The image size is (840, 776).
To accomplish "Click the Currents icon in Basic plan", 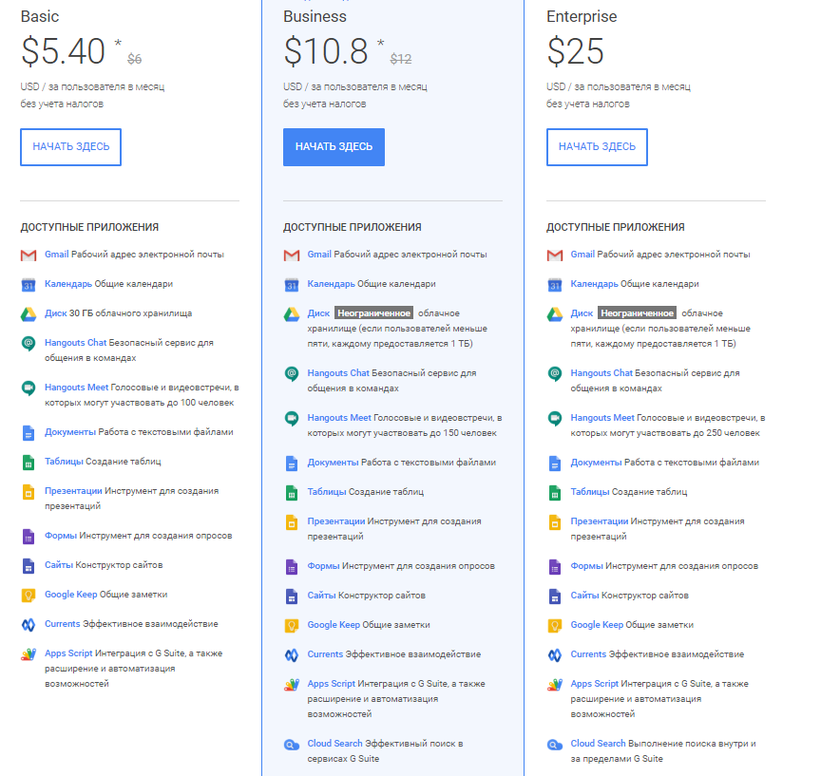I will click(28, 625).
